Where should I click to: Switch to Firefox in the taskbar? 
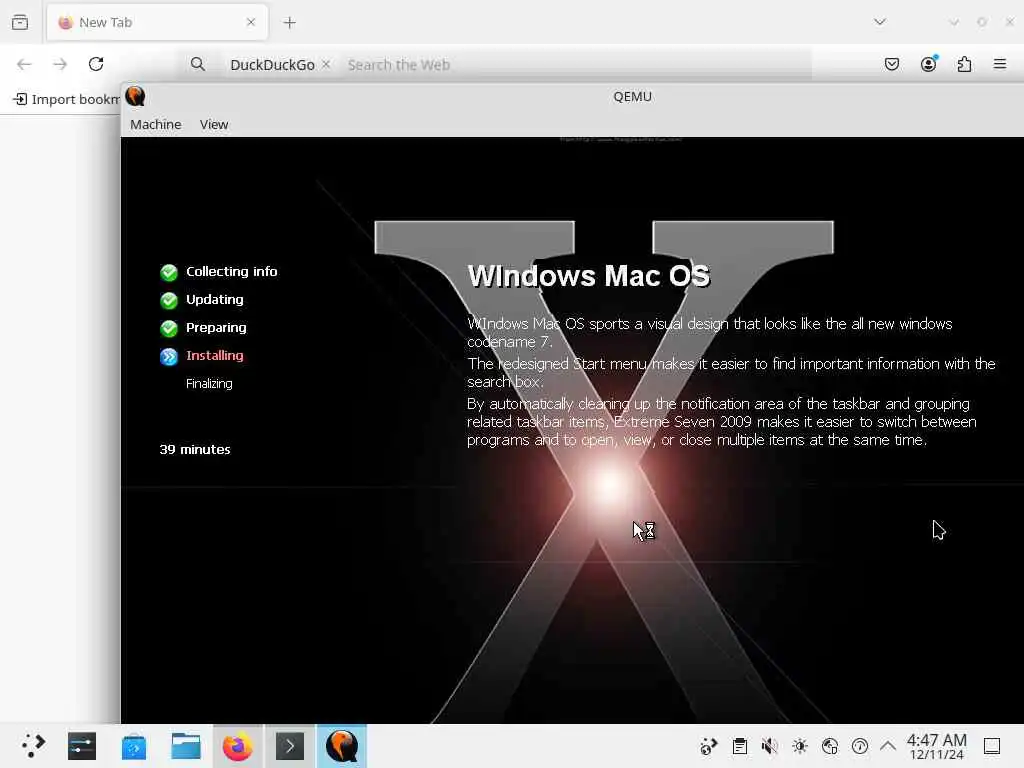[x=238, y=746]
